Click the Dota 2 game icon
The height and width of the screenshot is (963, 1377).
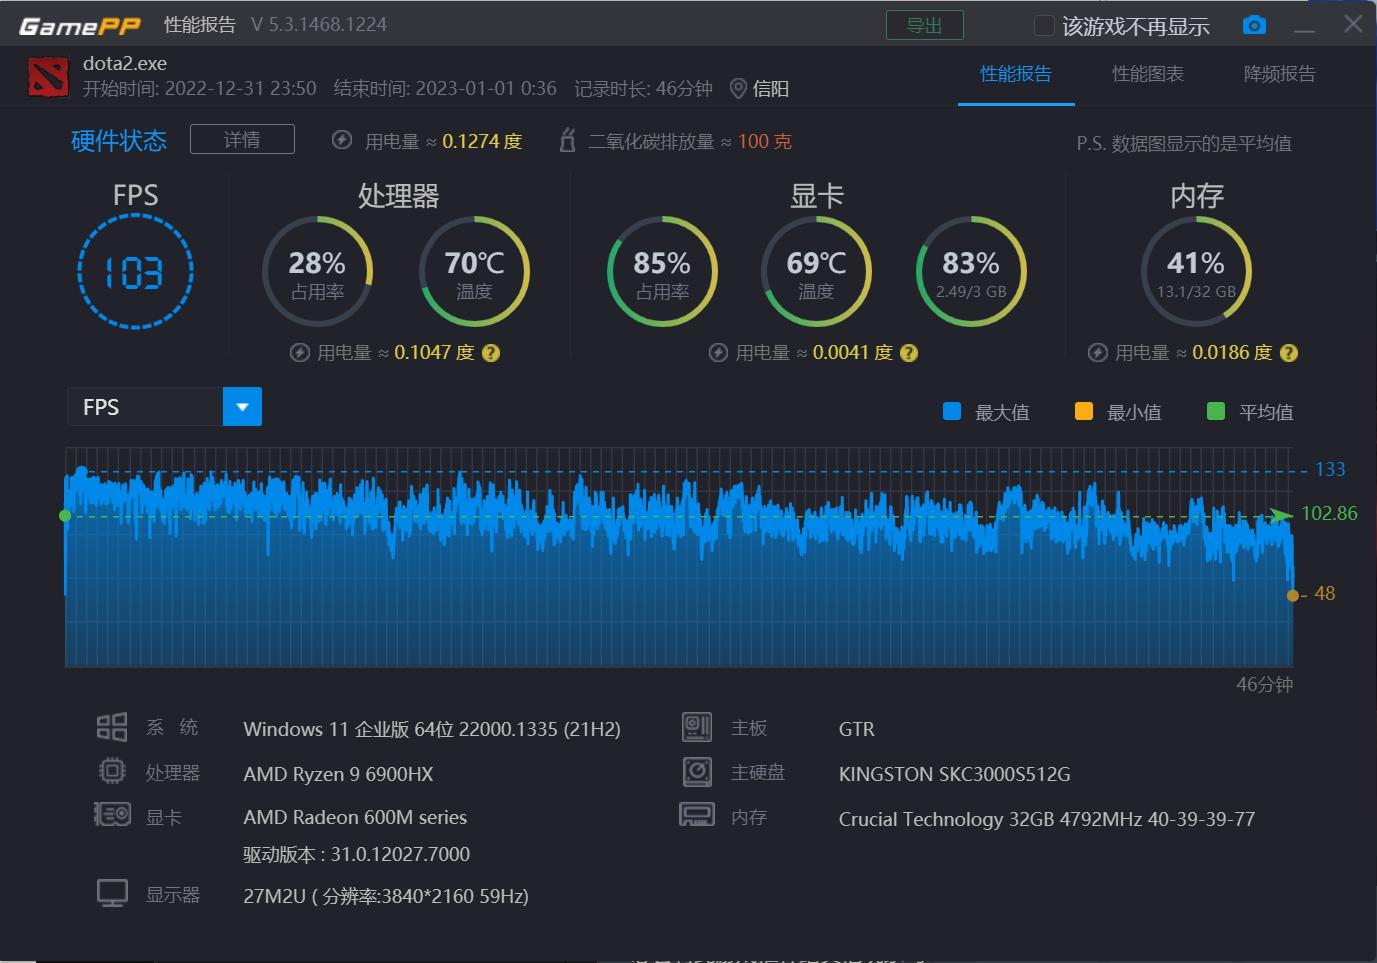[x=48, y=77]
